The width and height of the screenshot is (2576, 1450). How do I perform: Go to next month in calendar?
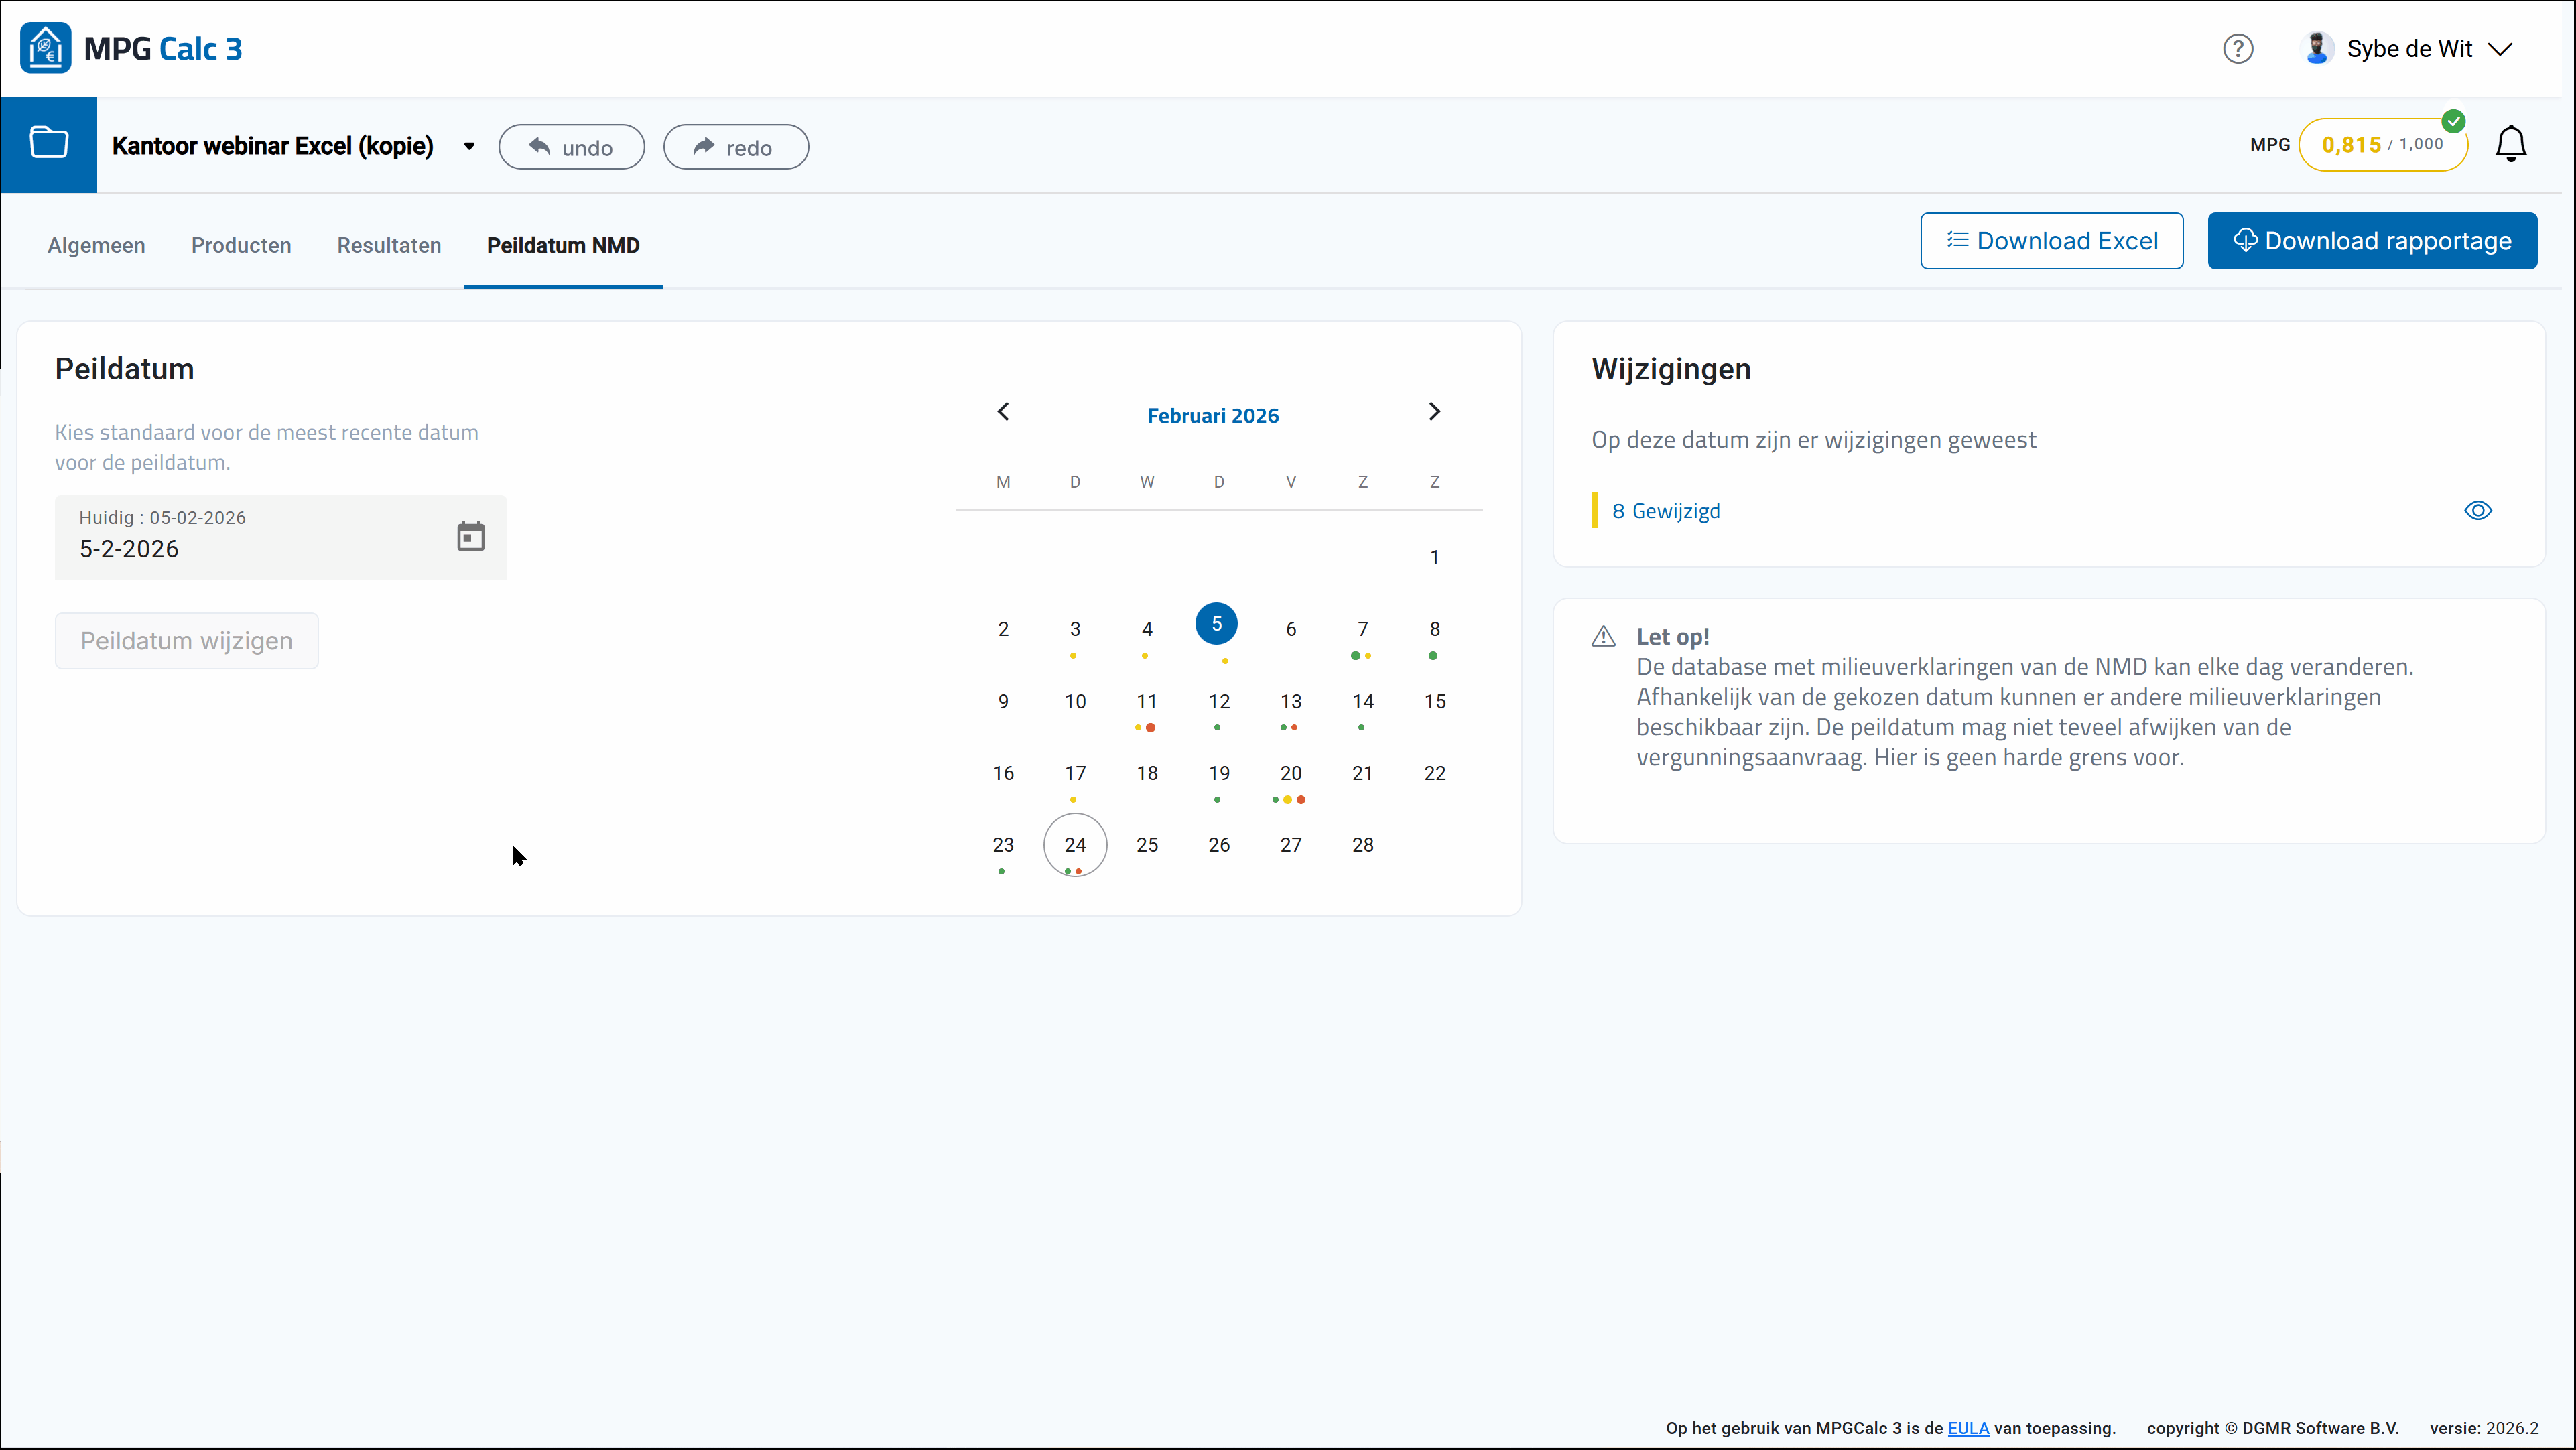pyautogui.click(x=1434, y=412)
